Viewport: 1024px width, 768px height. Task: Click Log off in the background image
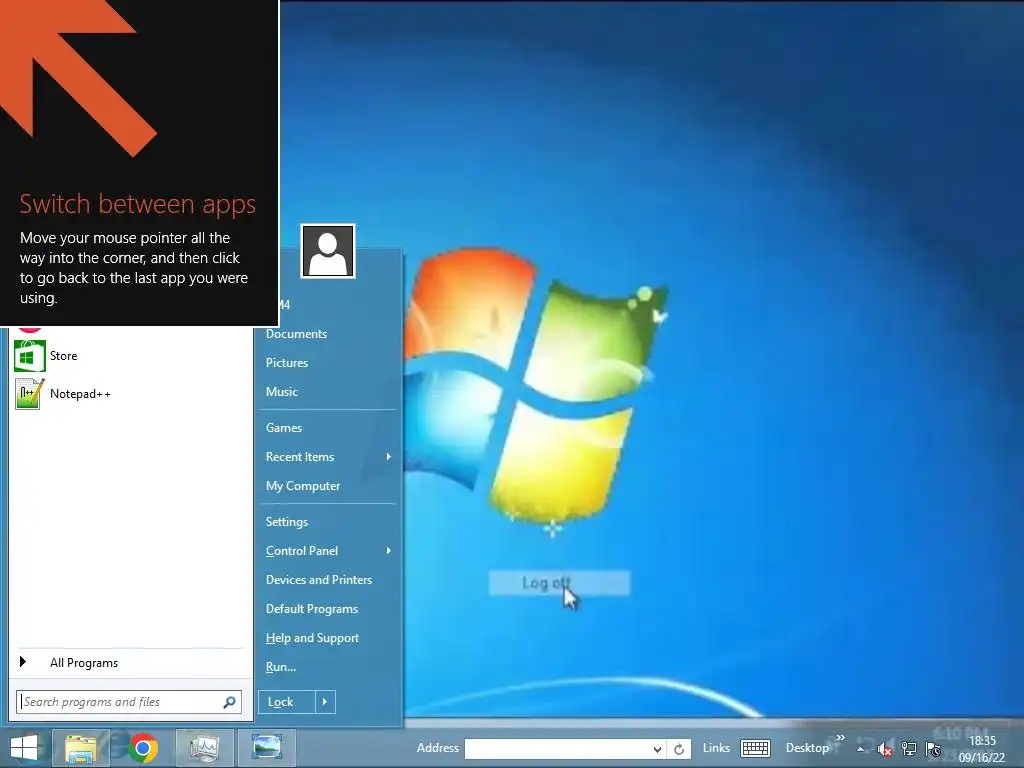547,583
